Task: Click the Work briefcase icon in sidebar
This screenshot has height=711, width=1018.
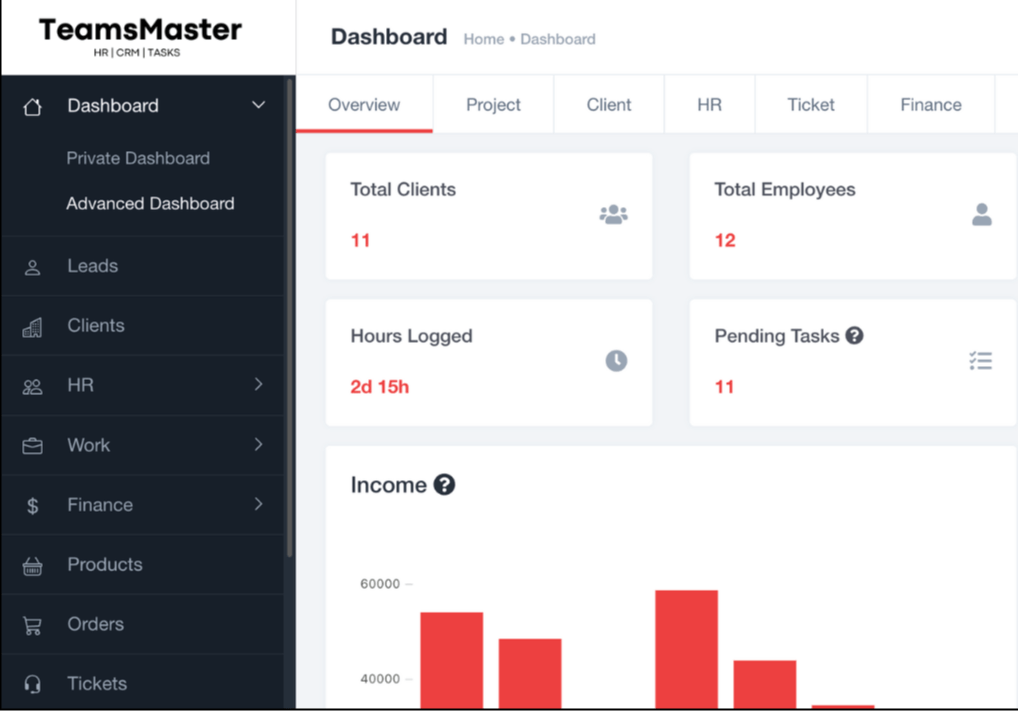Action: coord(32,446)
